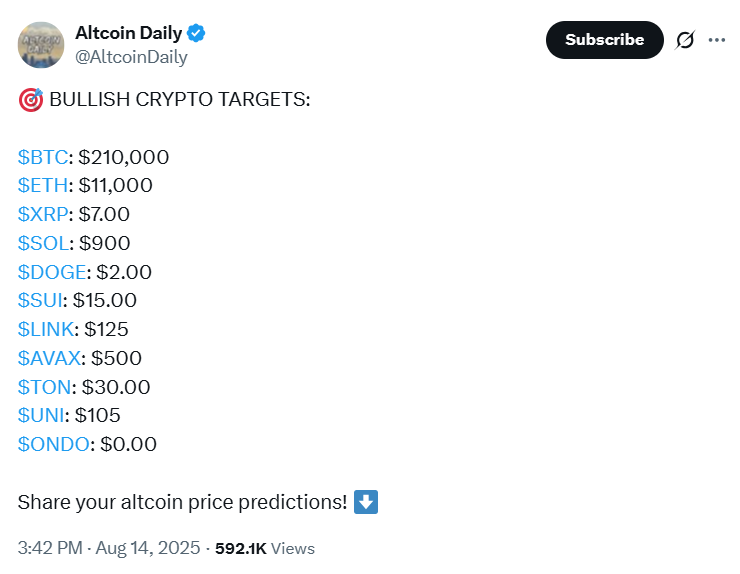Viewport: 740px width, 574px height.
Task: Click the $BTC cashtag
Action: 43,157
